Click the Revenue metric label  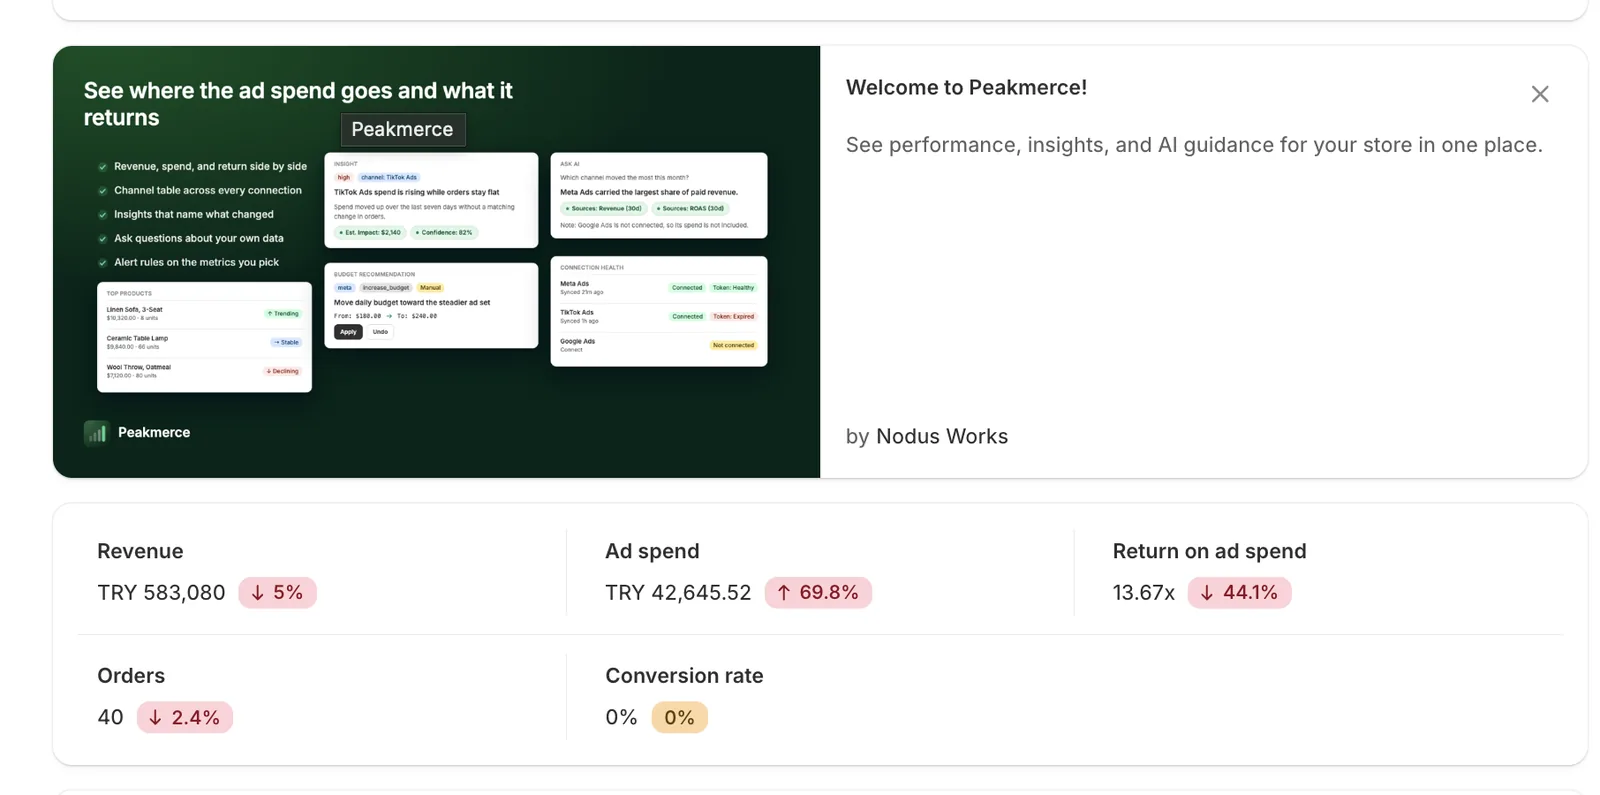140,551
